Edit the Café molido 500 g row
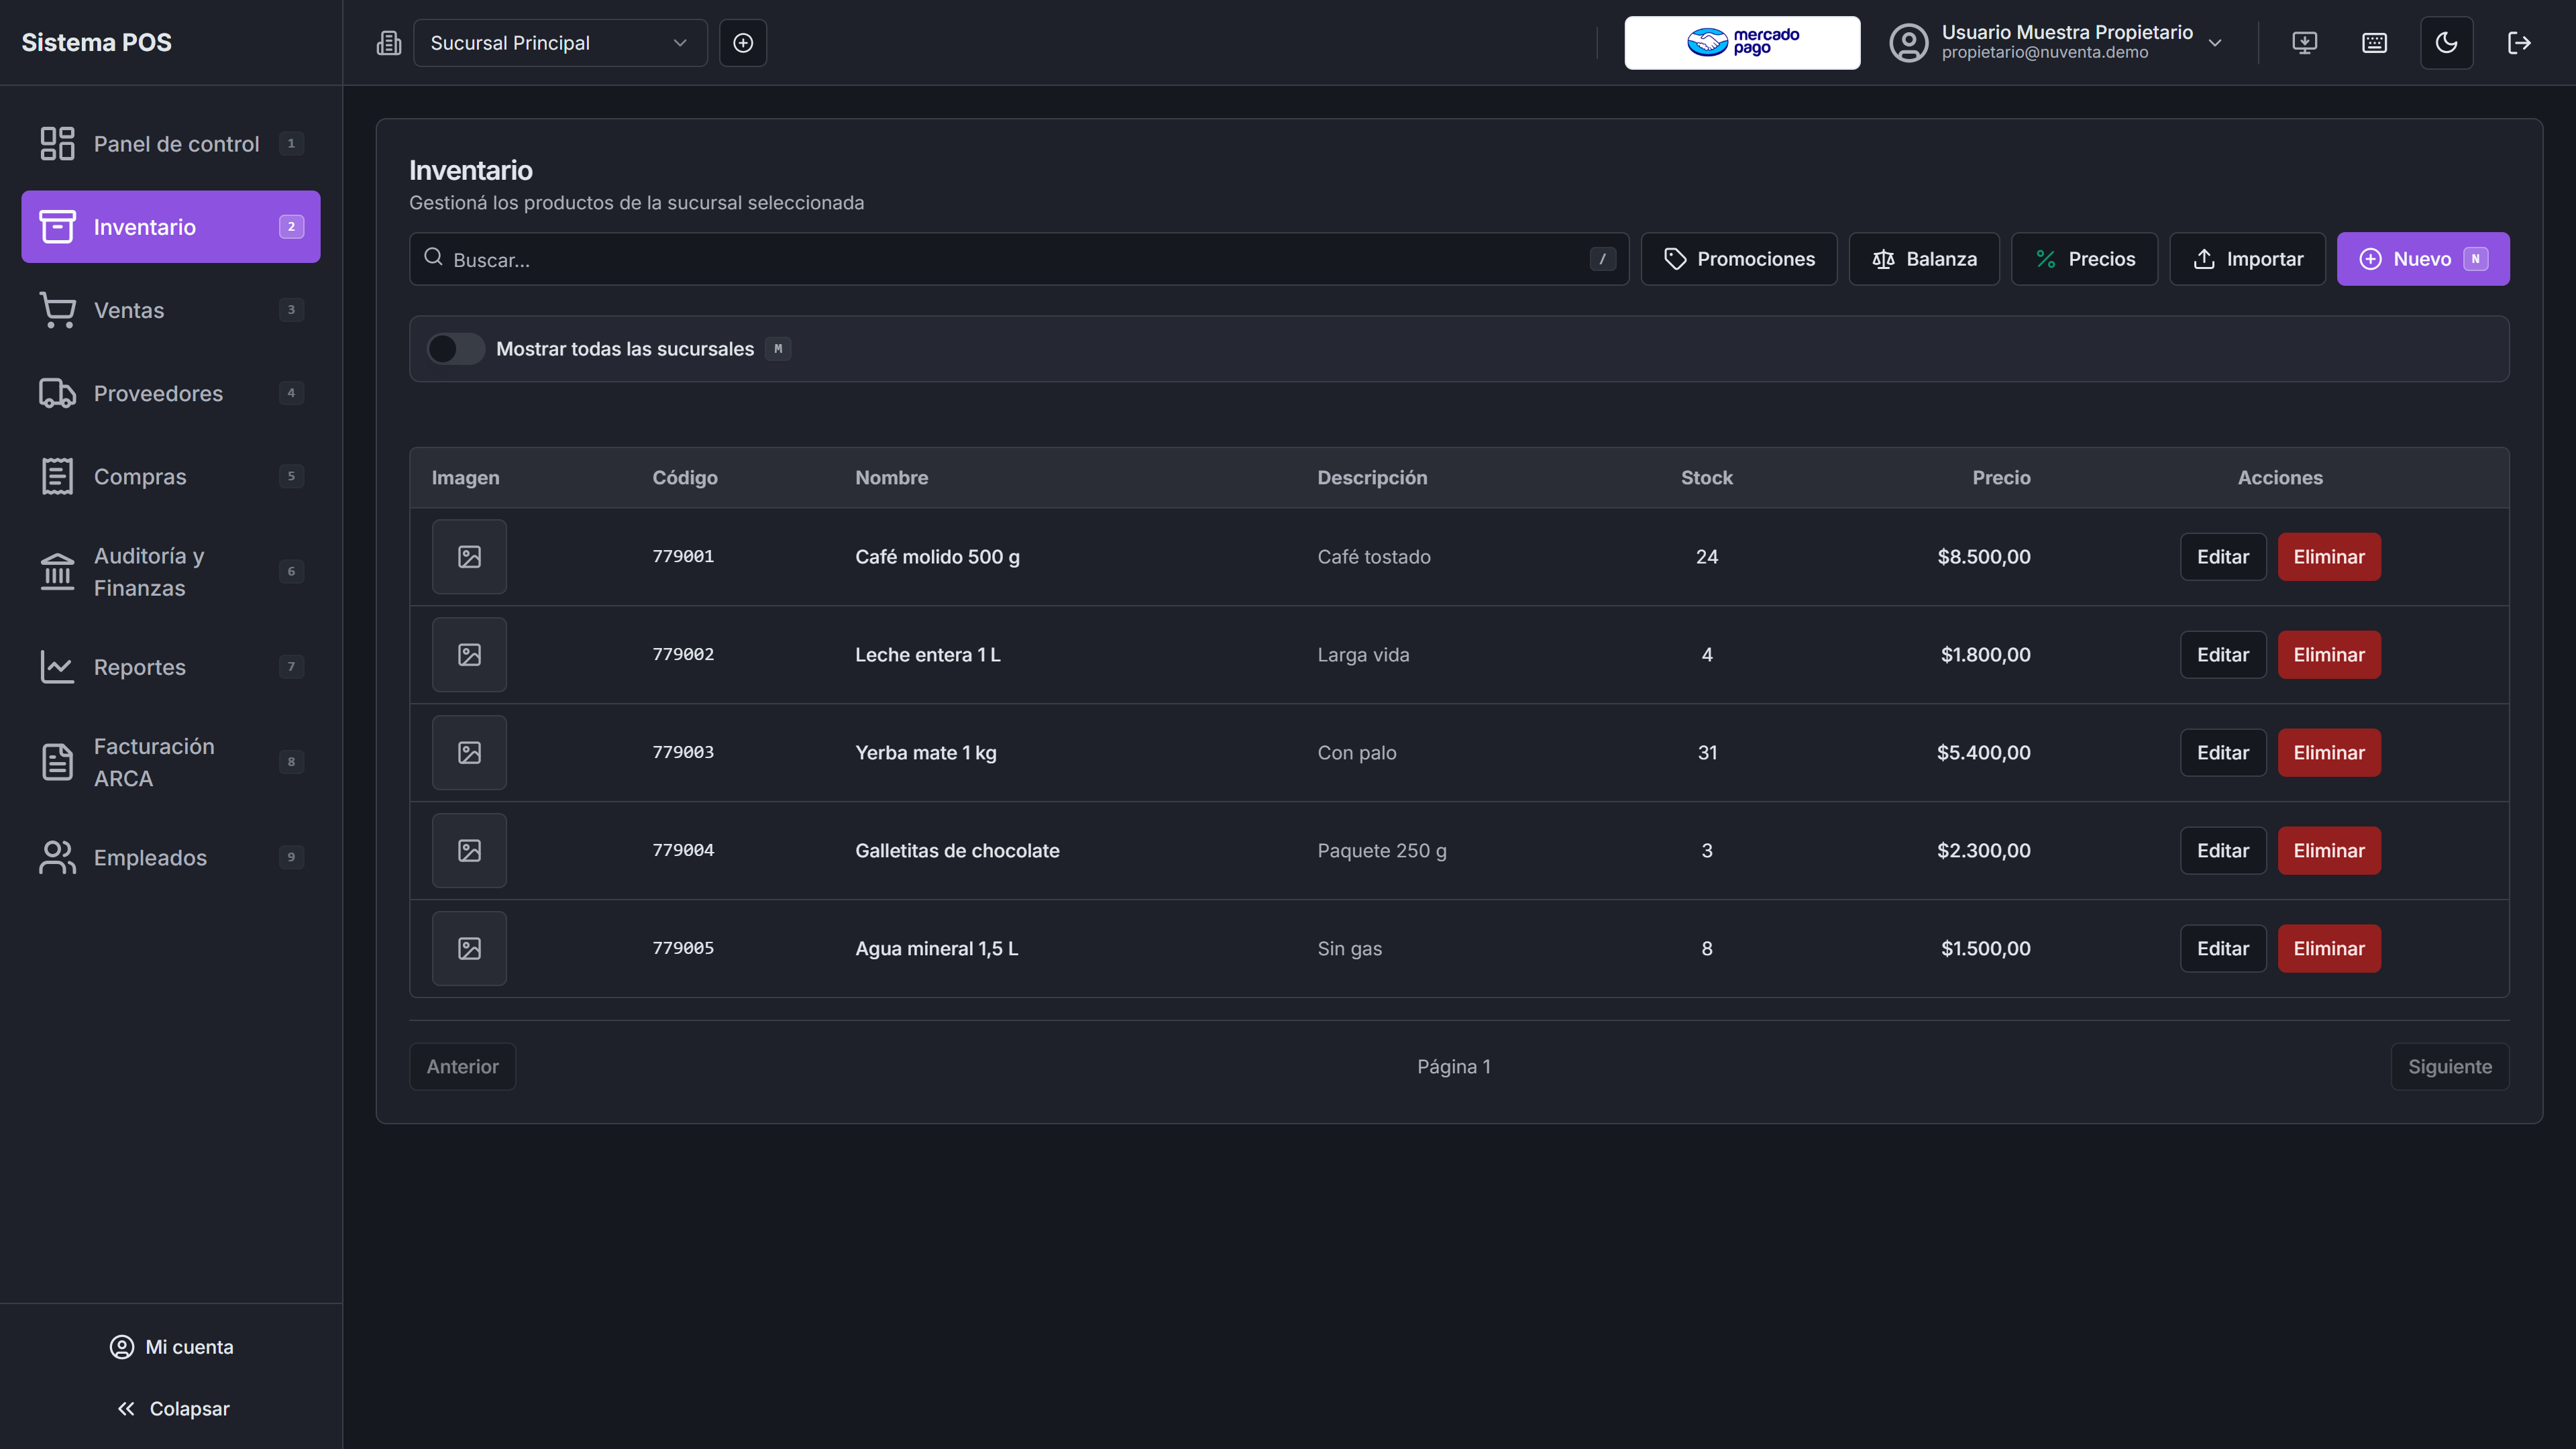This screenshot has height=1449, width=2576. pyautogui.click(x=2223, y=557)
